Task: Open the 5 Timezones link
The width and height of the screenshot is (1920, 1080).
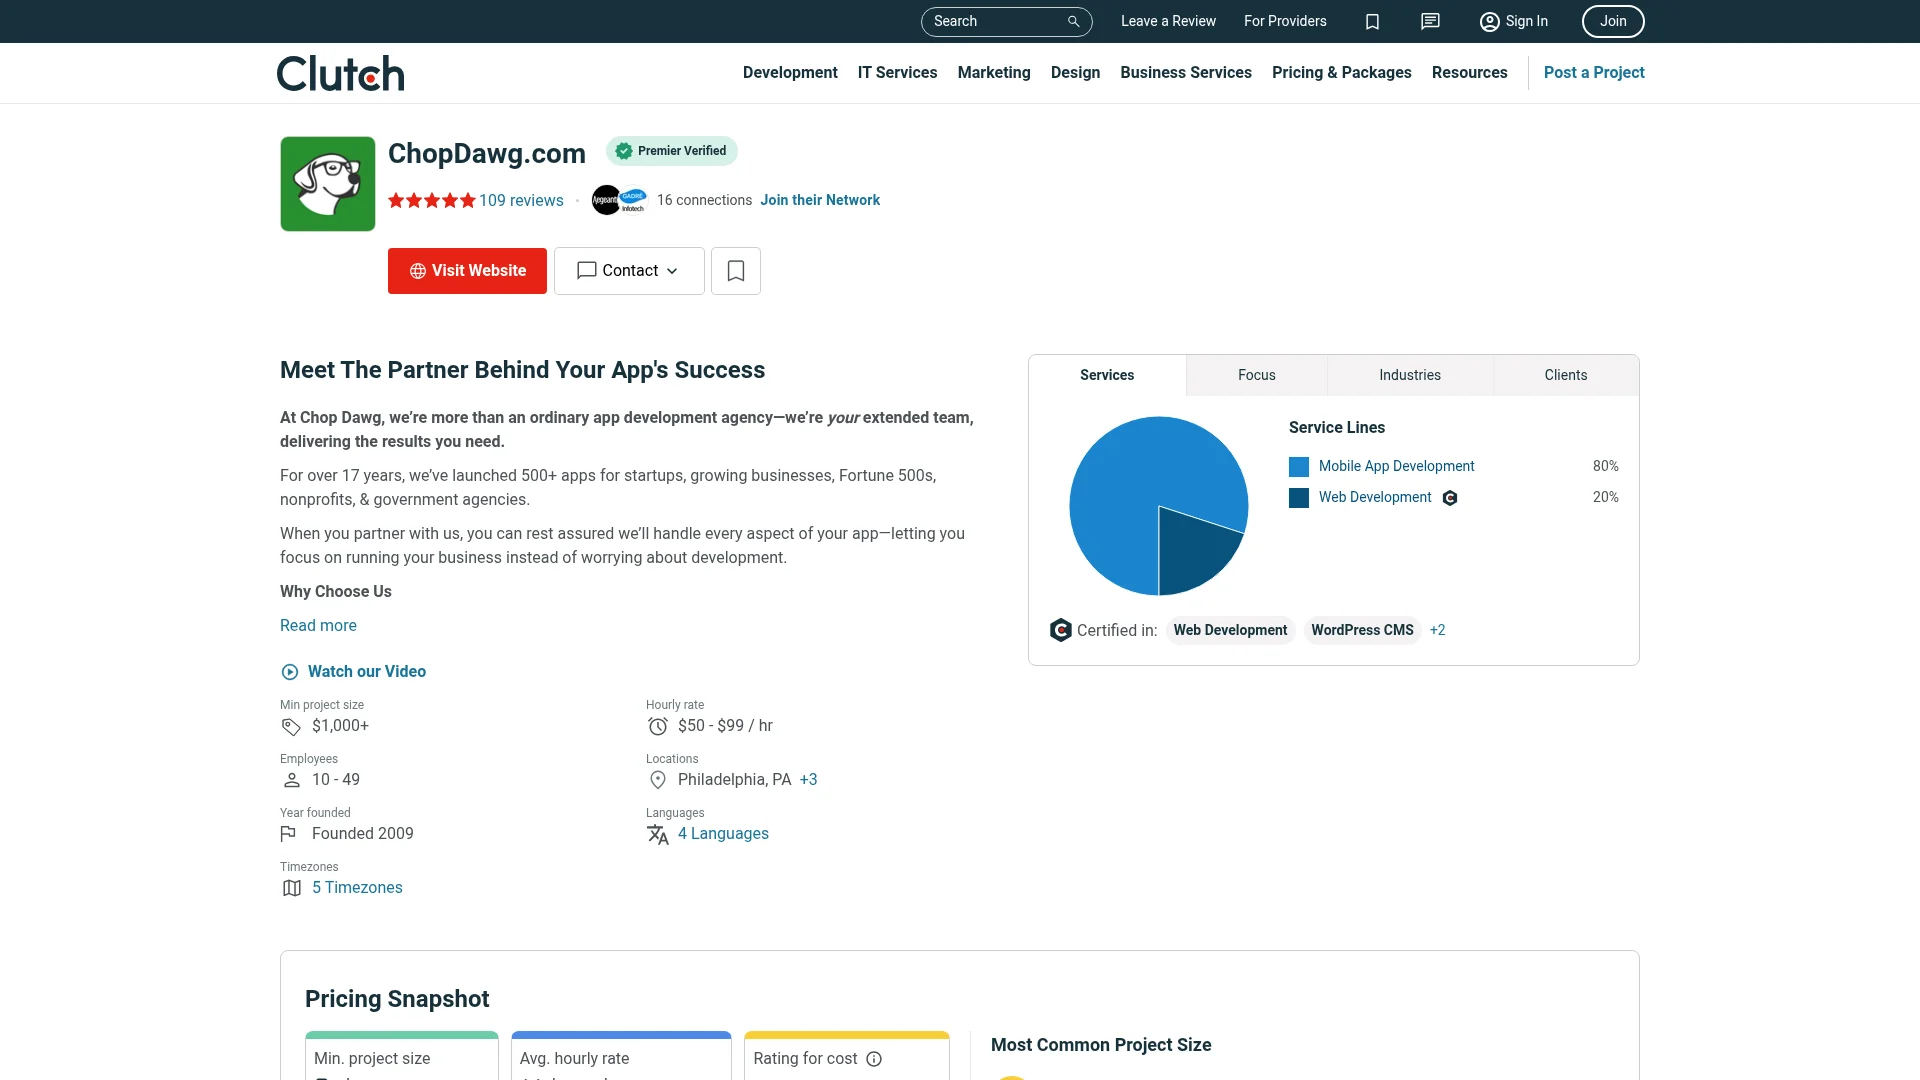Action: (357, 888)
